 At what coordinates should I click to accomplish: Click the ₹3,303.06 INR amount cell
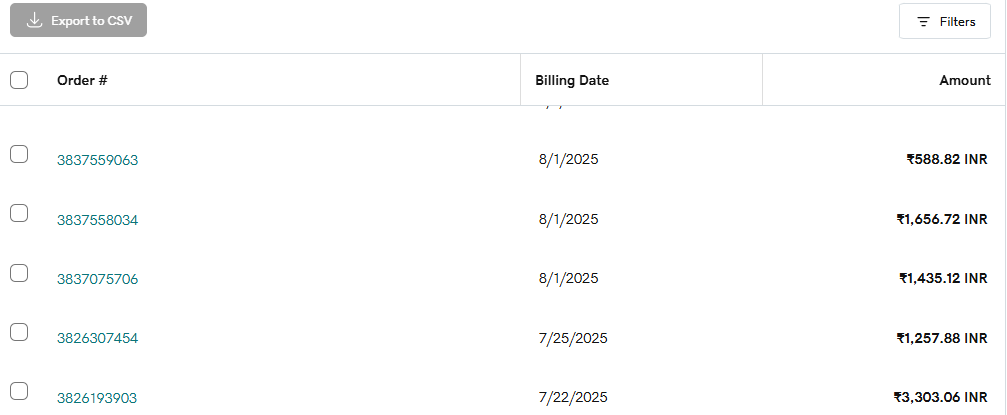click(x=940, y=397)
